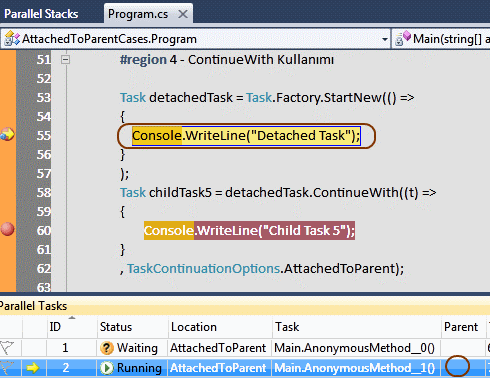Click the Running status icon for task 2
Viewport: 490px width, 378px height.
coord(107,368)
